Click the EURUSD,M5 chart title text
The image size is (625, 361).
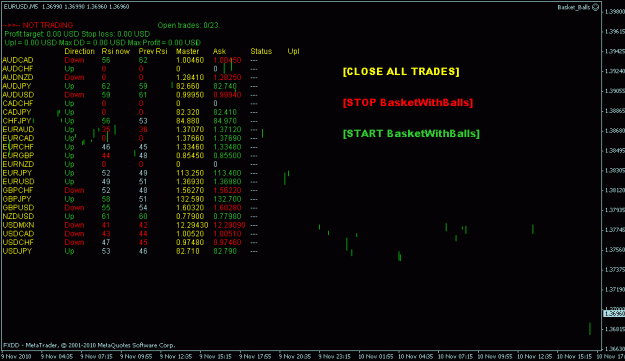click(x=66, y=7)
